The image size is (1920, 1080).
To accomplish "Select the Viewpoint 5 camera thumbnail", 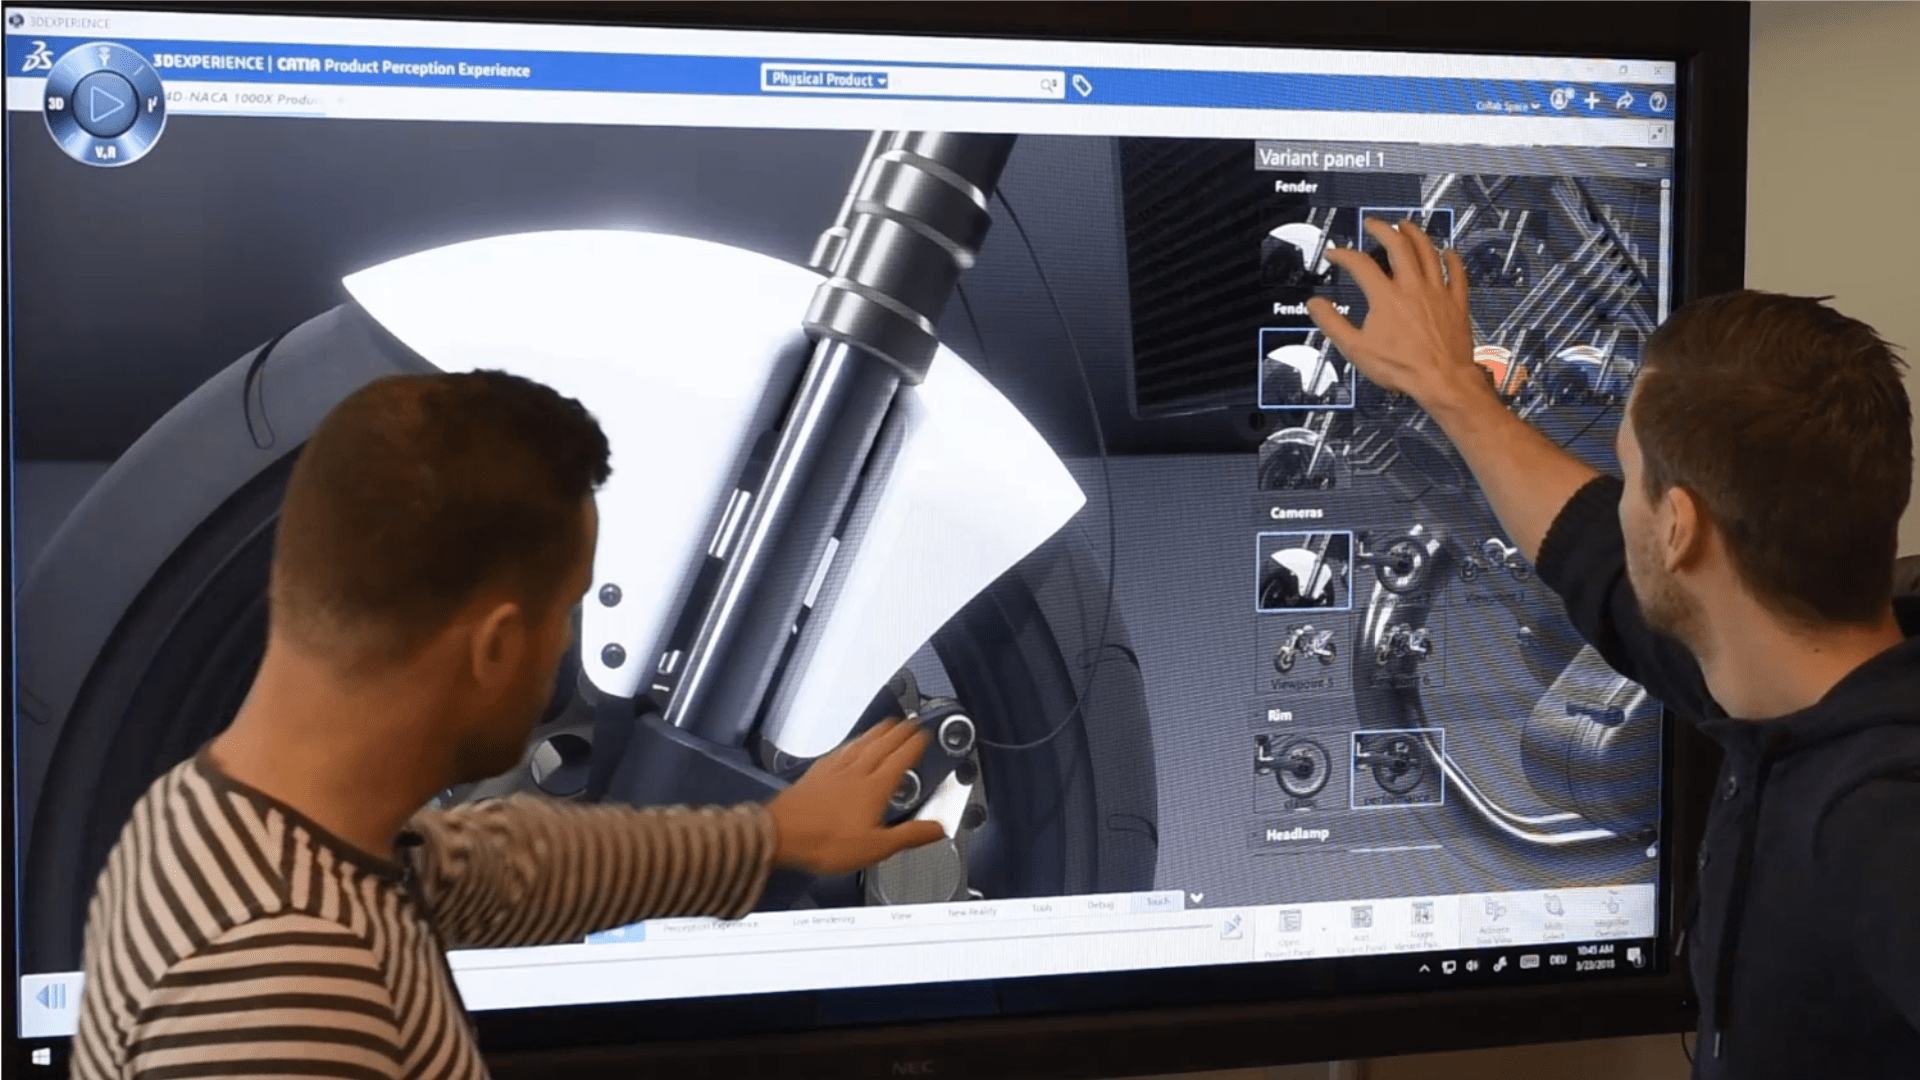I will (x=1303, y=655).
